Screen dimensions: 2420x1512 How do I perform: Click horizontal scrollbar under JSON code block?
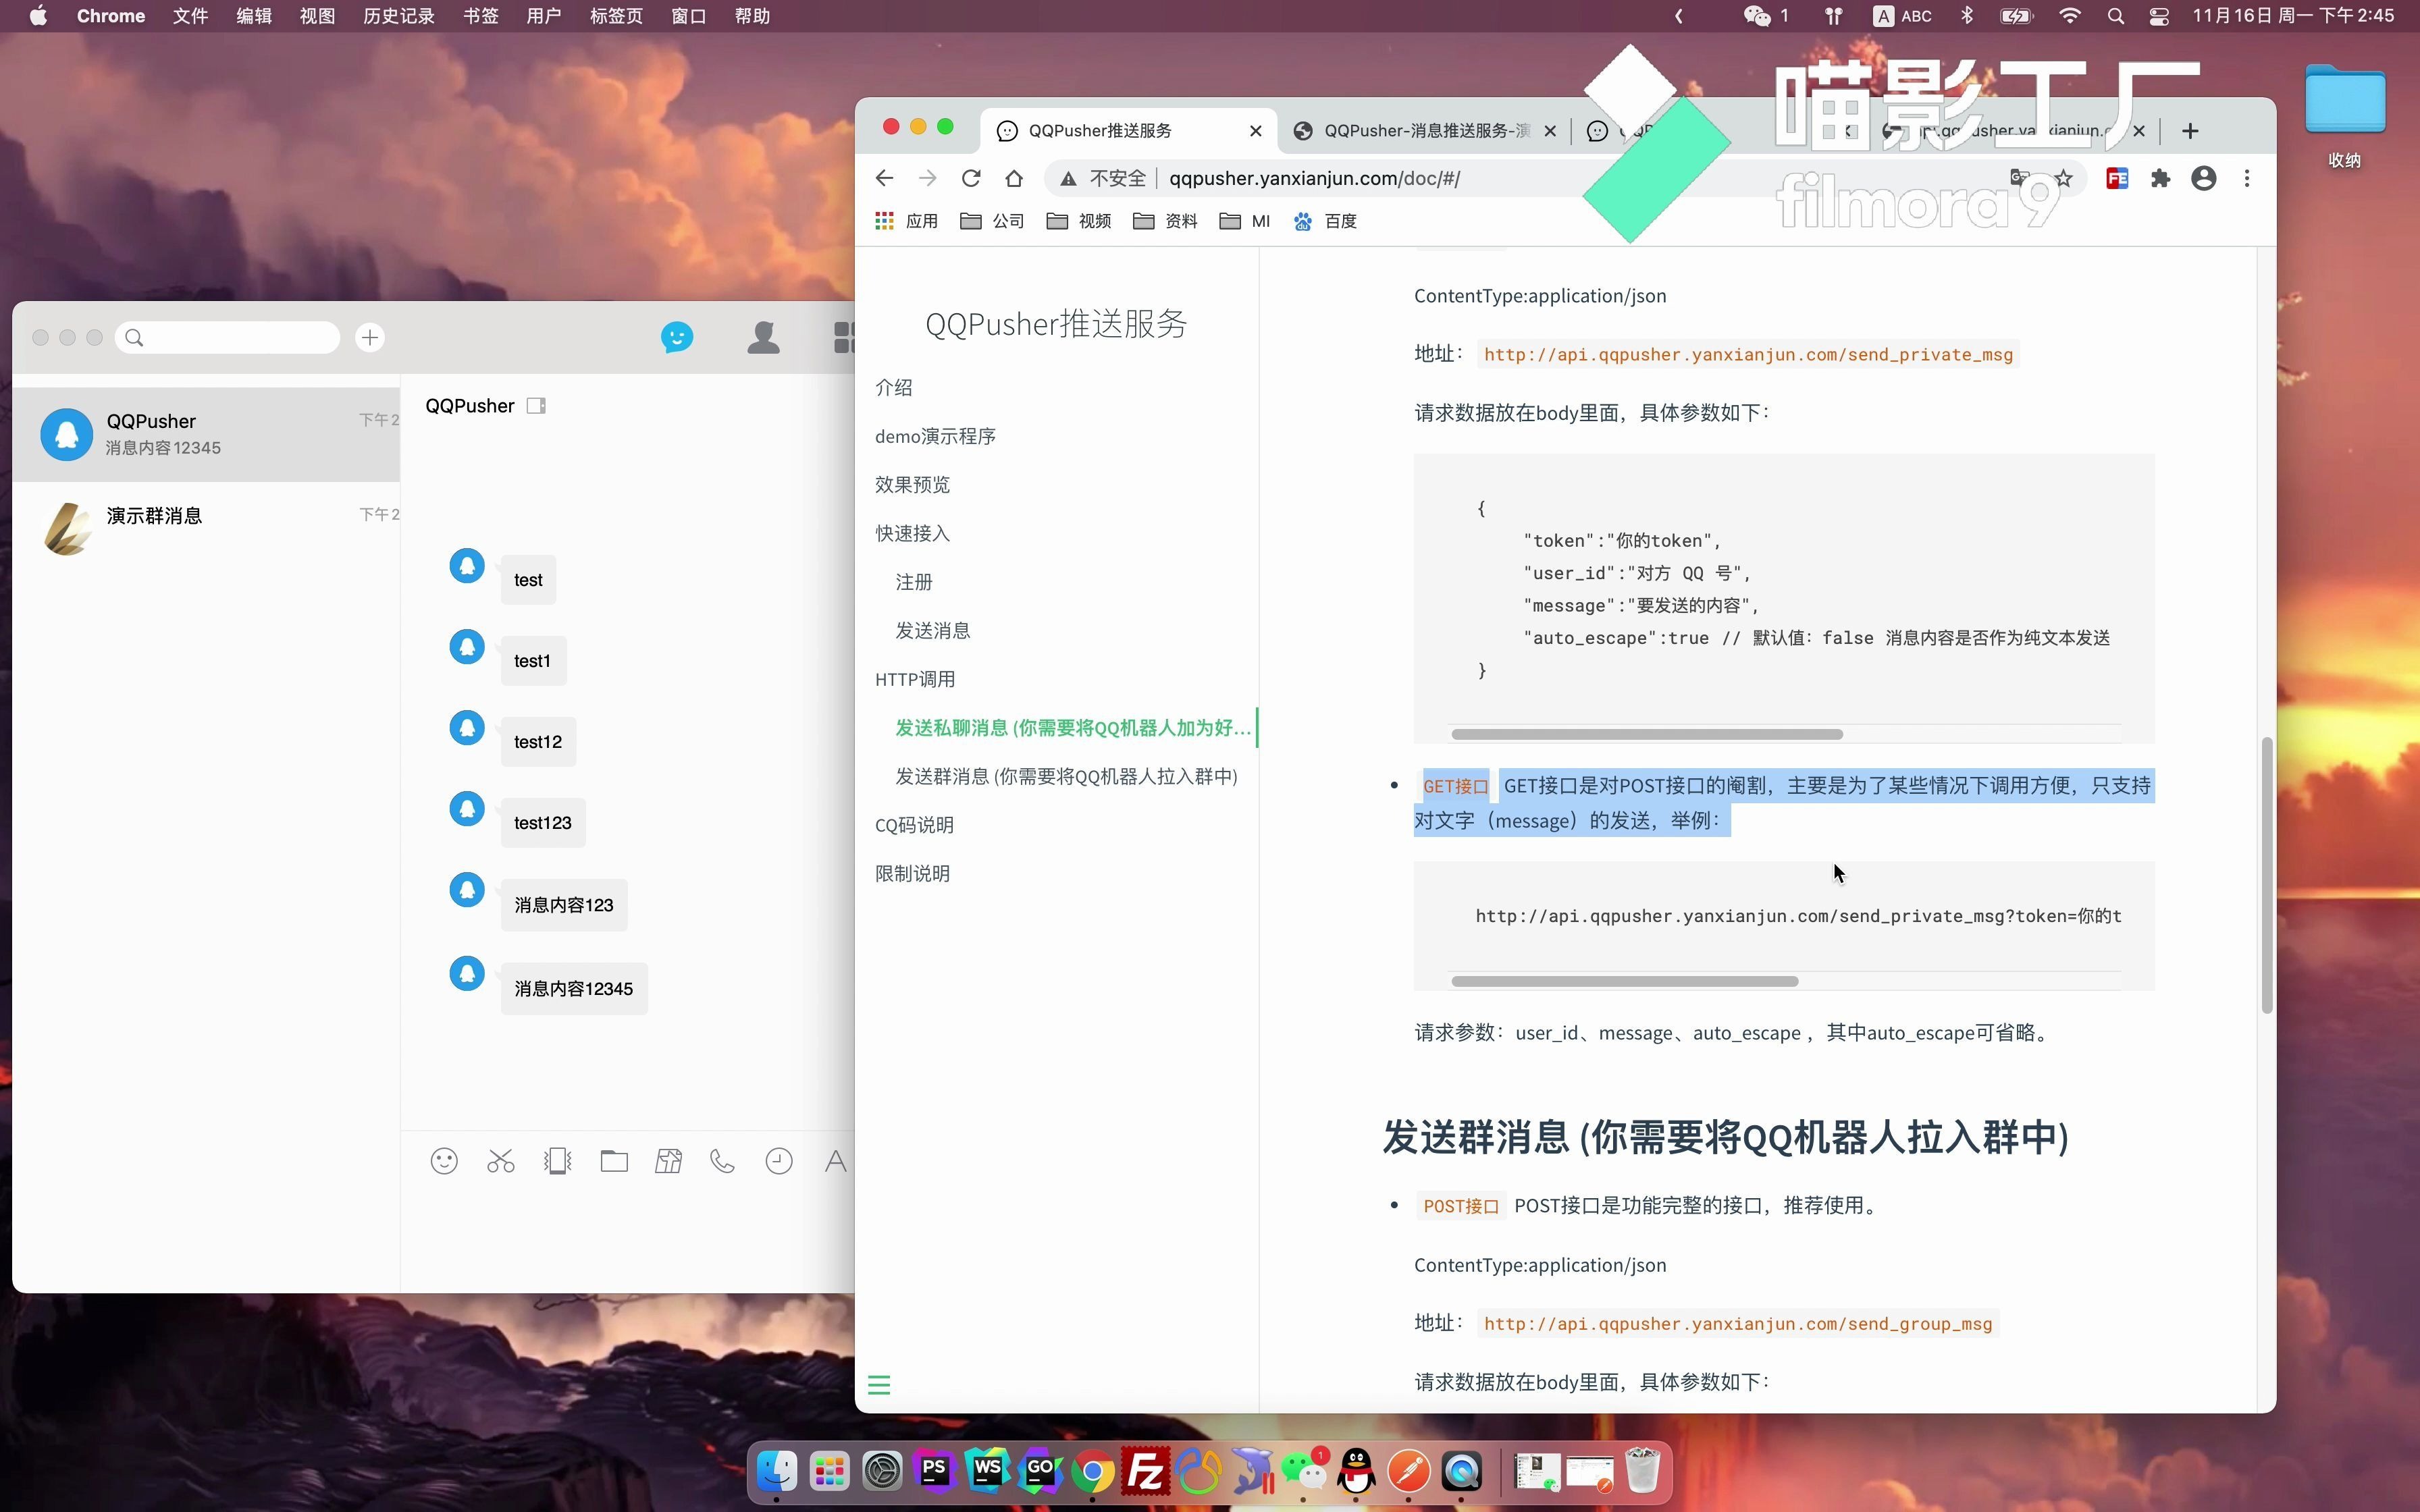coord(1646,734)
